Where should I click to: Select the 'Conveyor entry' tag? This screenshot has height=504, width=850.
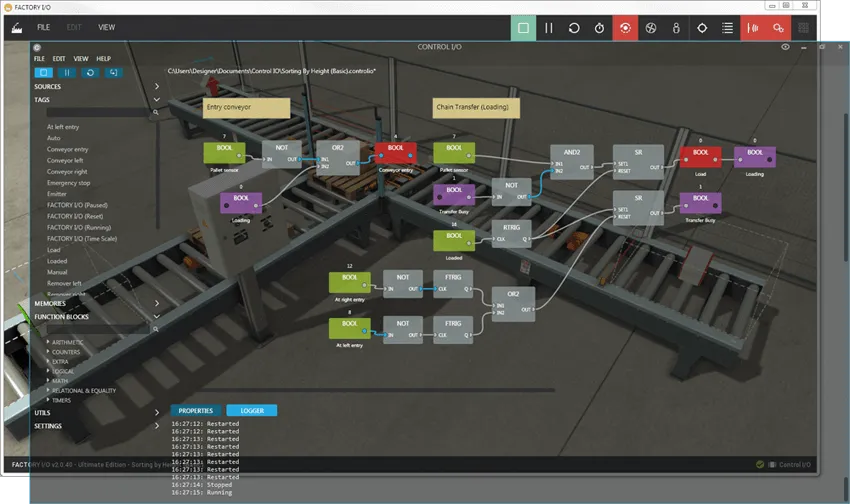tap(67, 149)
